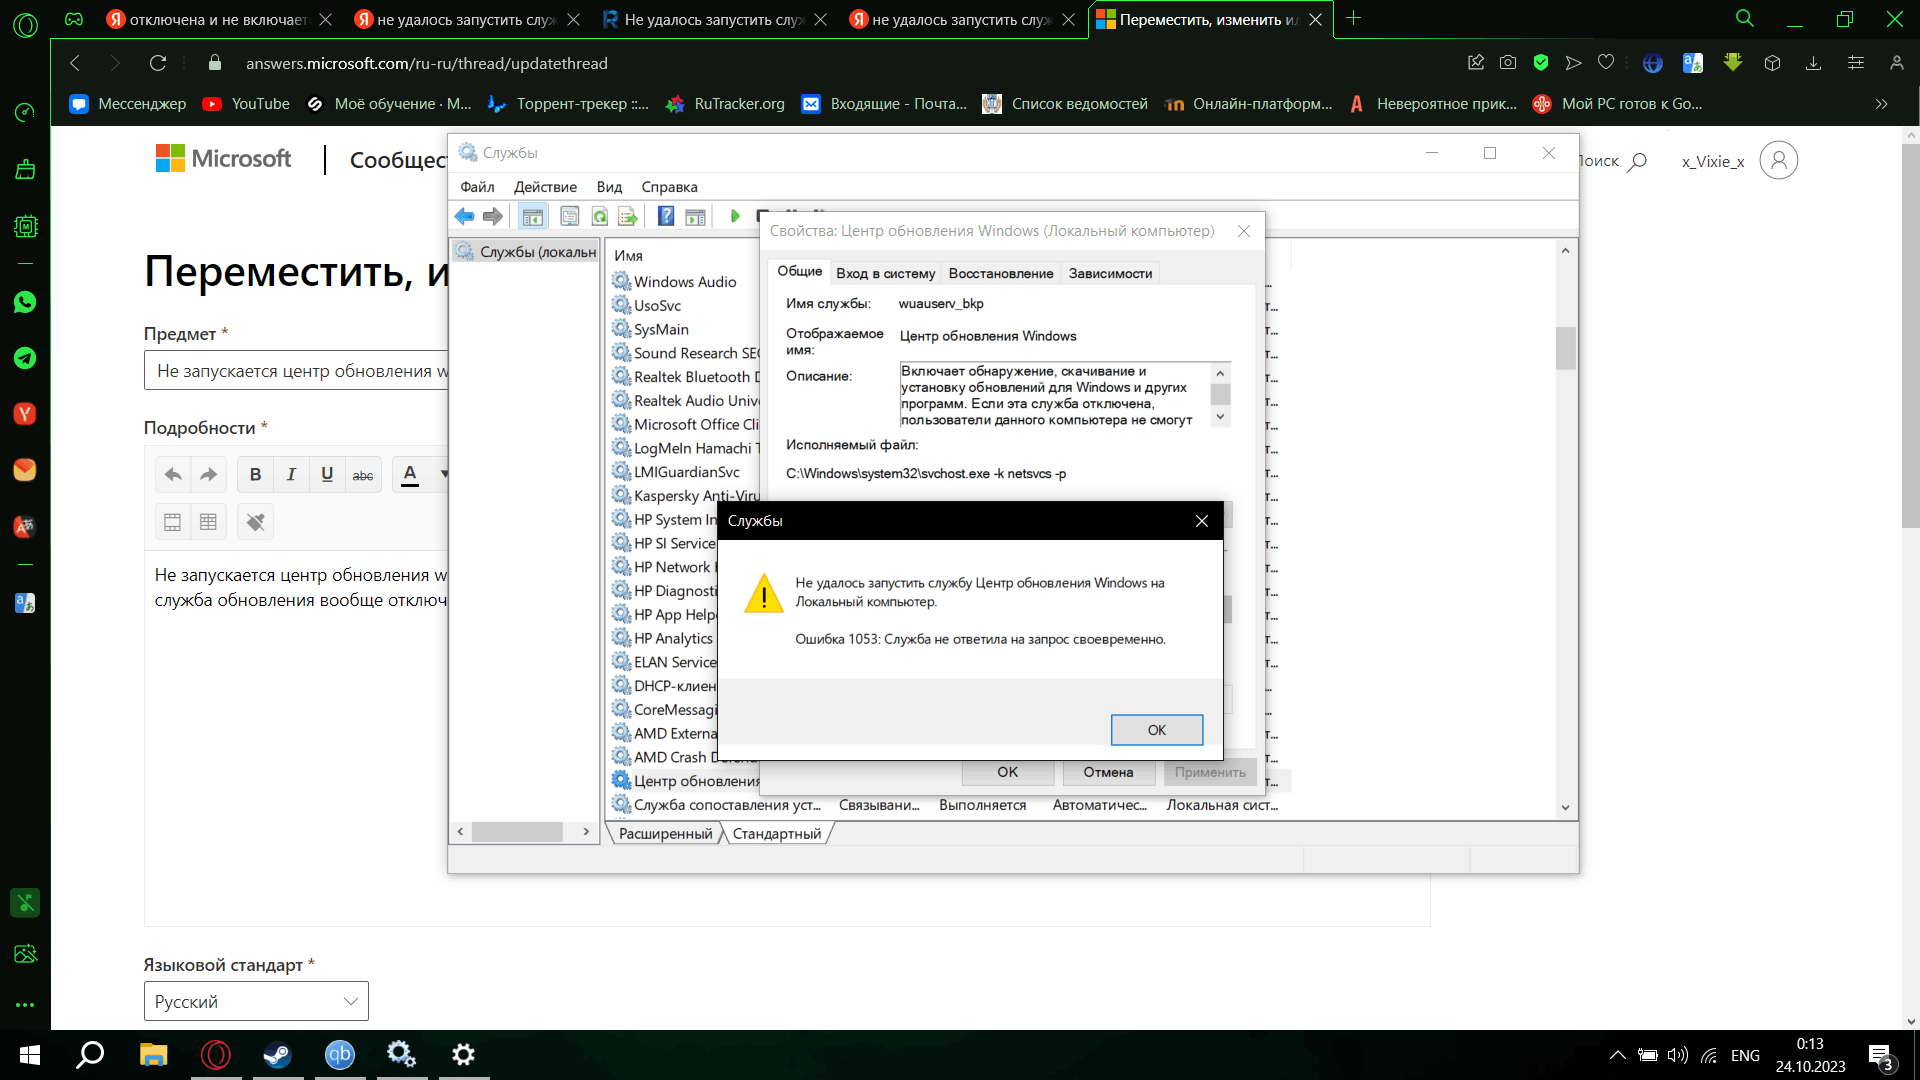Open the sidebar three-dots more menu
This screenshot has height=1080, width=1920.
click(25, 1005)
